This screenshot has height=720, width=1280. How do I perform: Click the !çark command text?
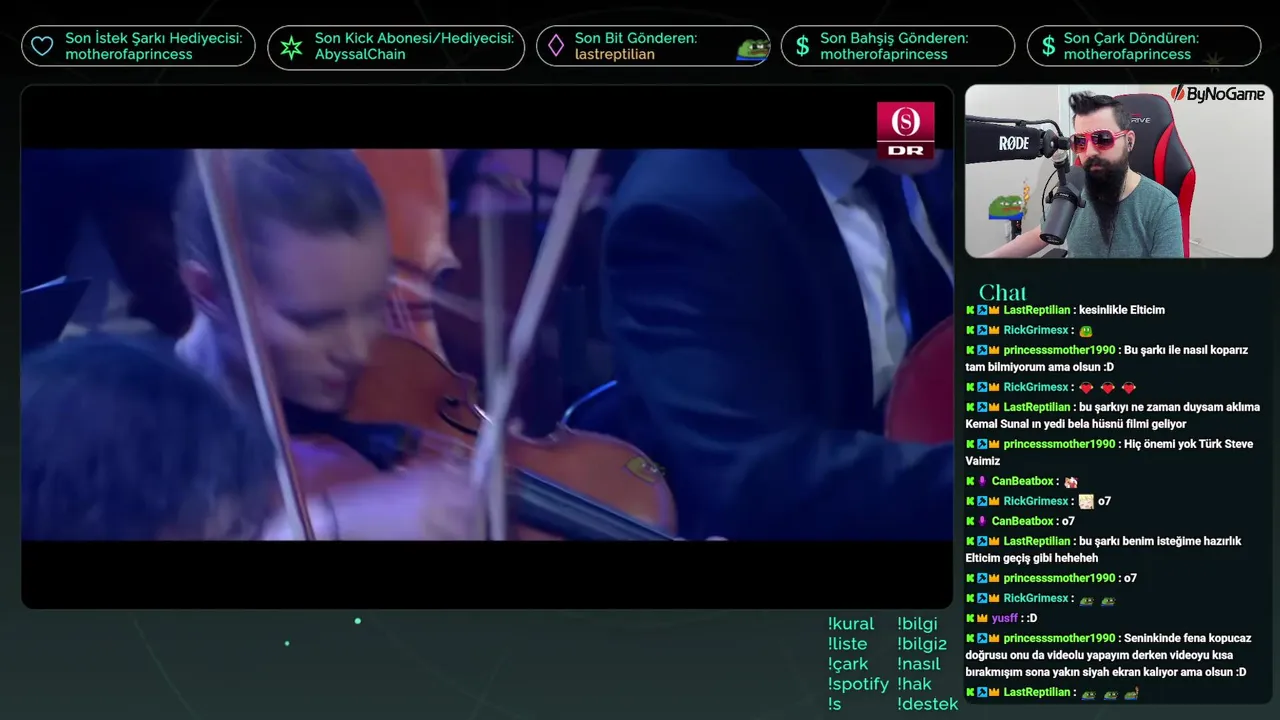click(848, 664)
